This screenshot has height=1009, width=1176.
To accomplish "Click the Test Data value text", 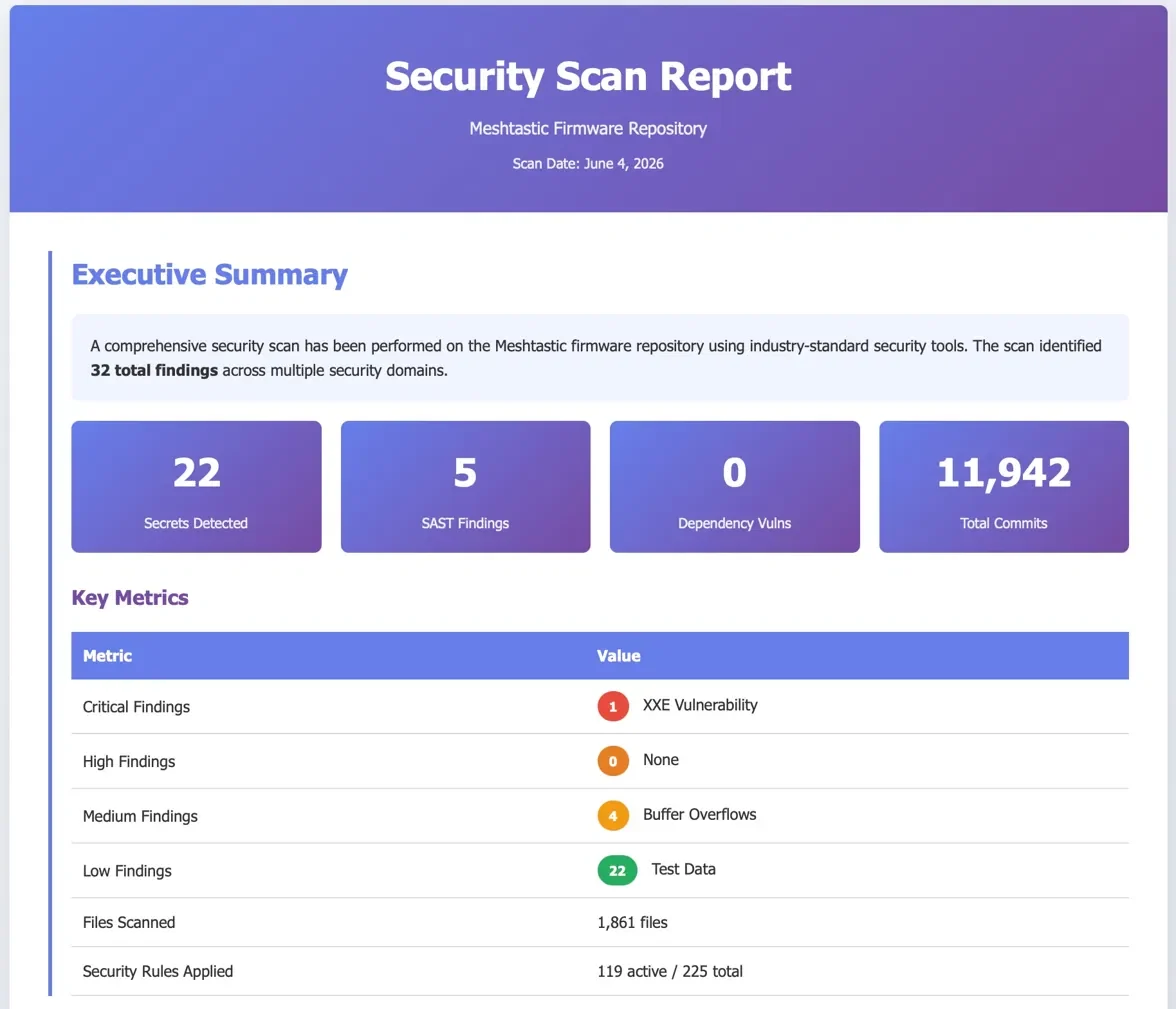I will click(683, 869).
